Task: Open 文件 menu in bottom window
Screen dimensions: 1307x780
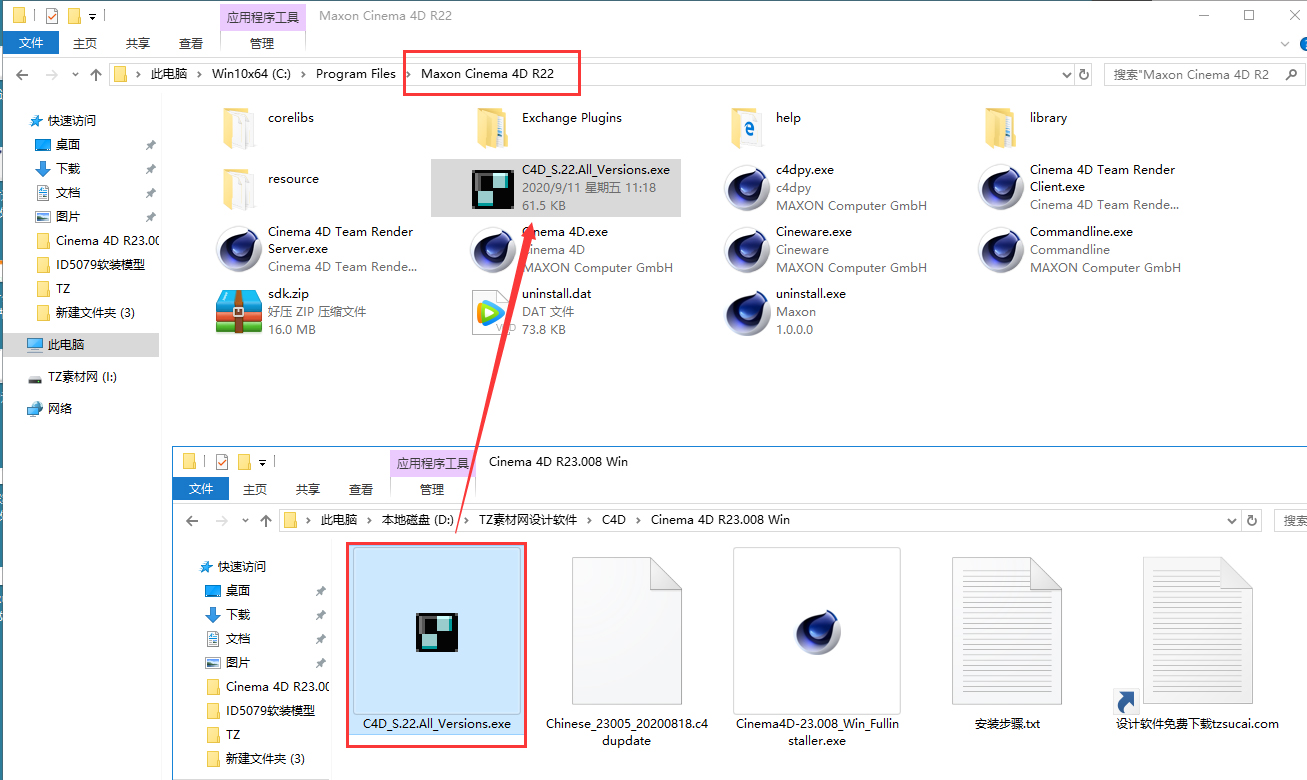Action: point(201,489)
